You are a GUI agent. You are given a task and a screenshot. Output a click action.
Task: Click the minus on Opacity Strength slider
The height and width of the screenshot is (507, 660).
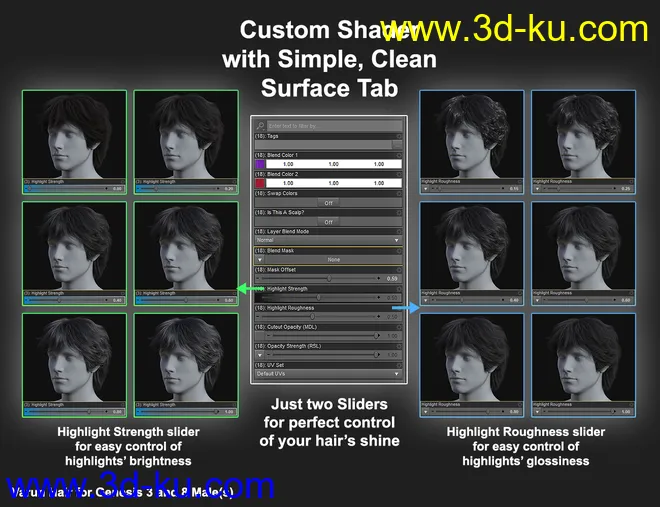pyautogui.click(x=269, y=355)
